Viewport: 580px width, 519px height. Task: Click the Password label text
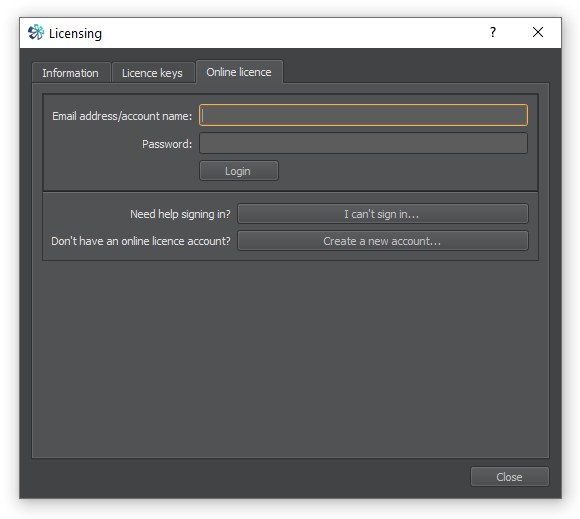pos(167,144)
